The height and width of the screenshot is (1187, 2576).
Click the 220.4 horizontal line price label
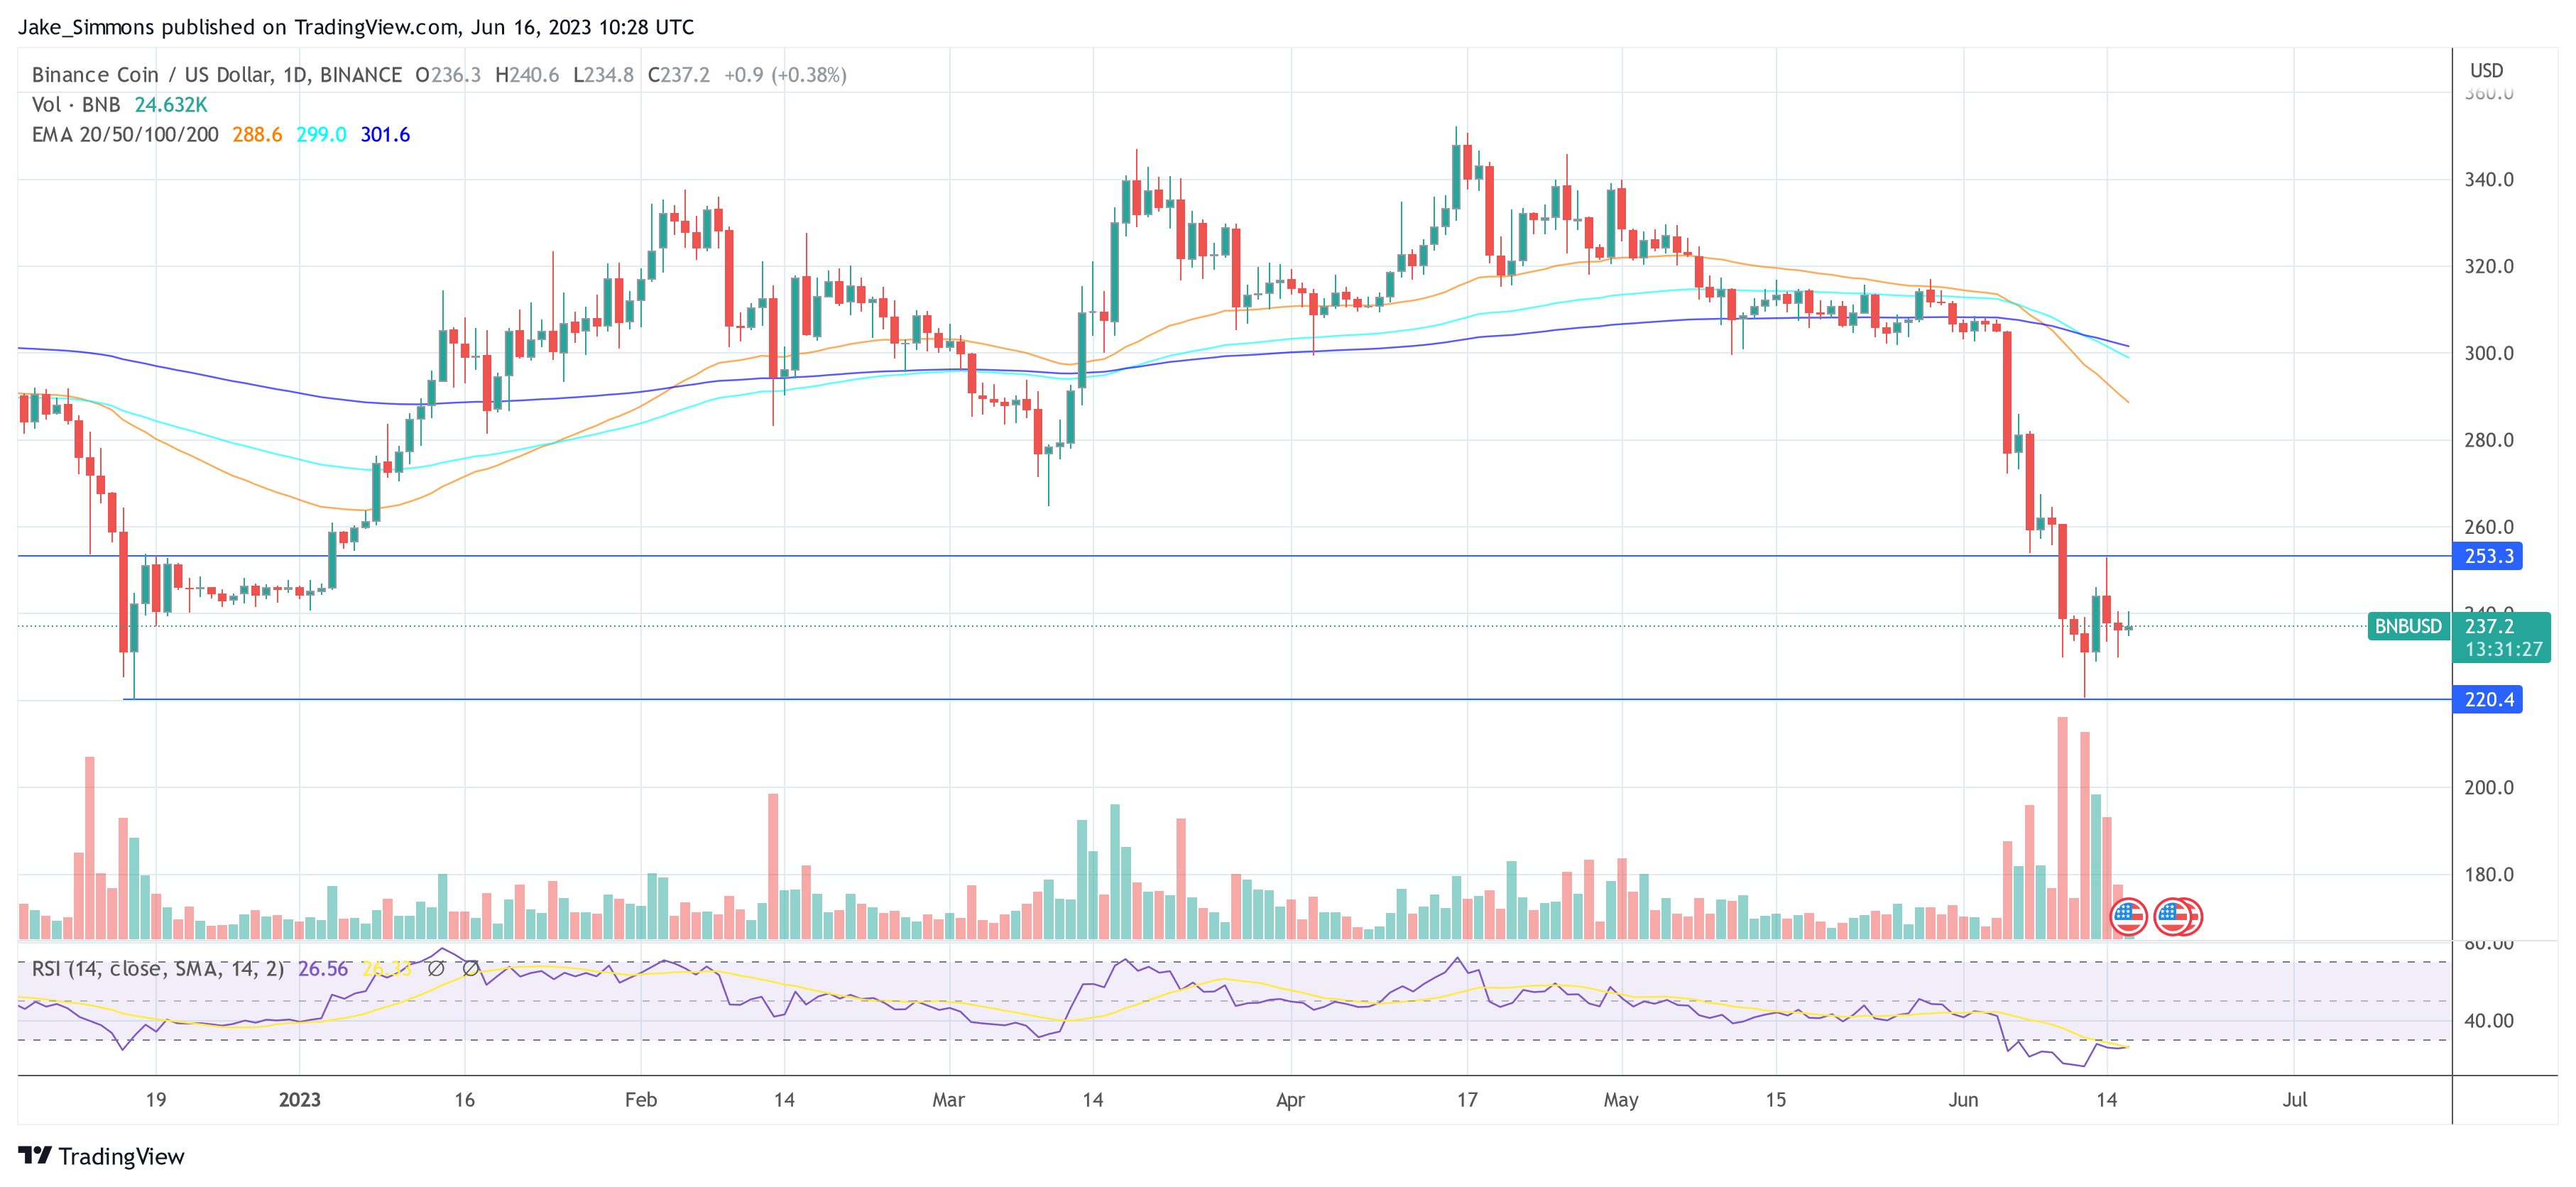pyautogui.click(x=2487, y=699)
